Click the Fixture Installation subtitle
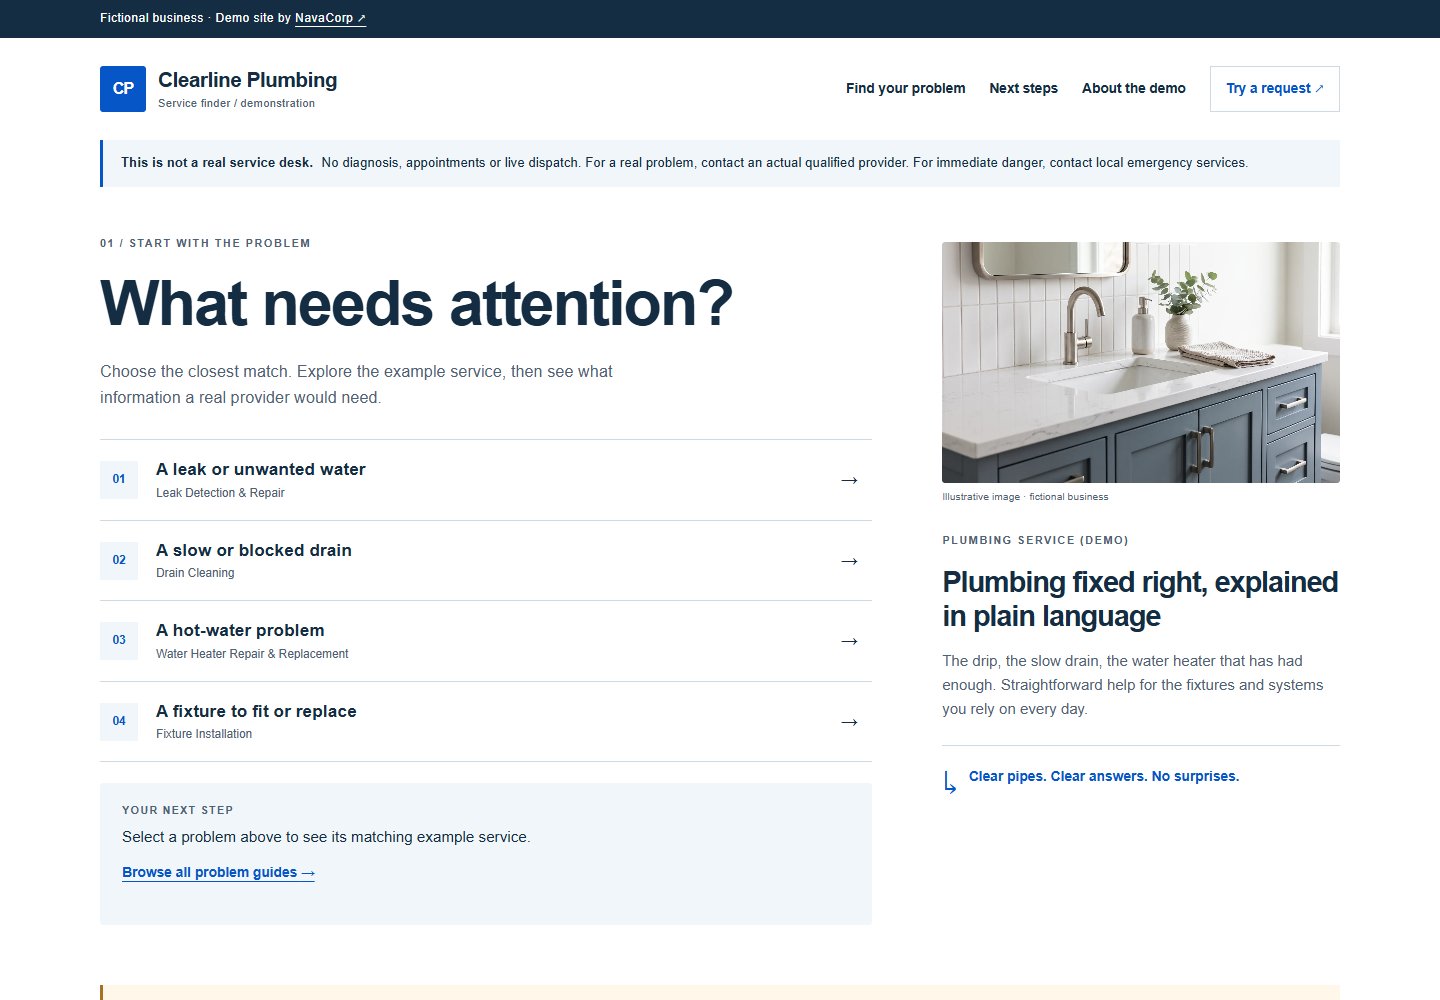The image size is (1440, 1000). coord(204,734)
